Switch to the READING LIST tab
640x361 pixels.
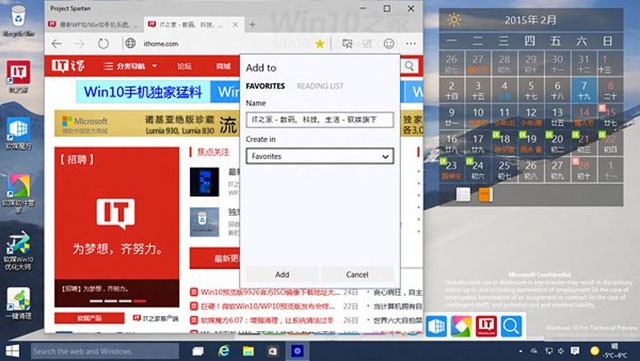tap(320, 86)
